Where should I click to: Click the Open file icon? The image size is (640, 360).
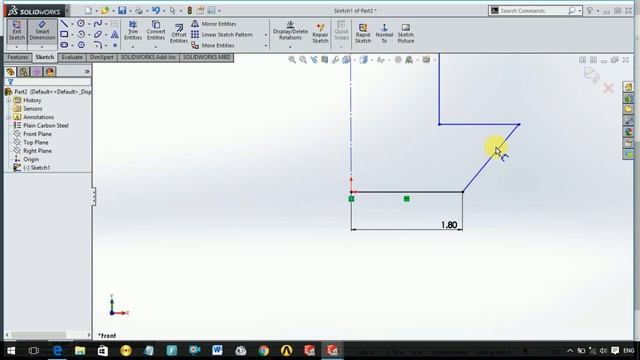105,11
